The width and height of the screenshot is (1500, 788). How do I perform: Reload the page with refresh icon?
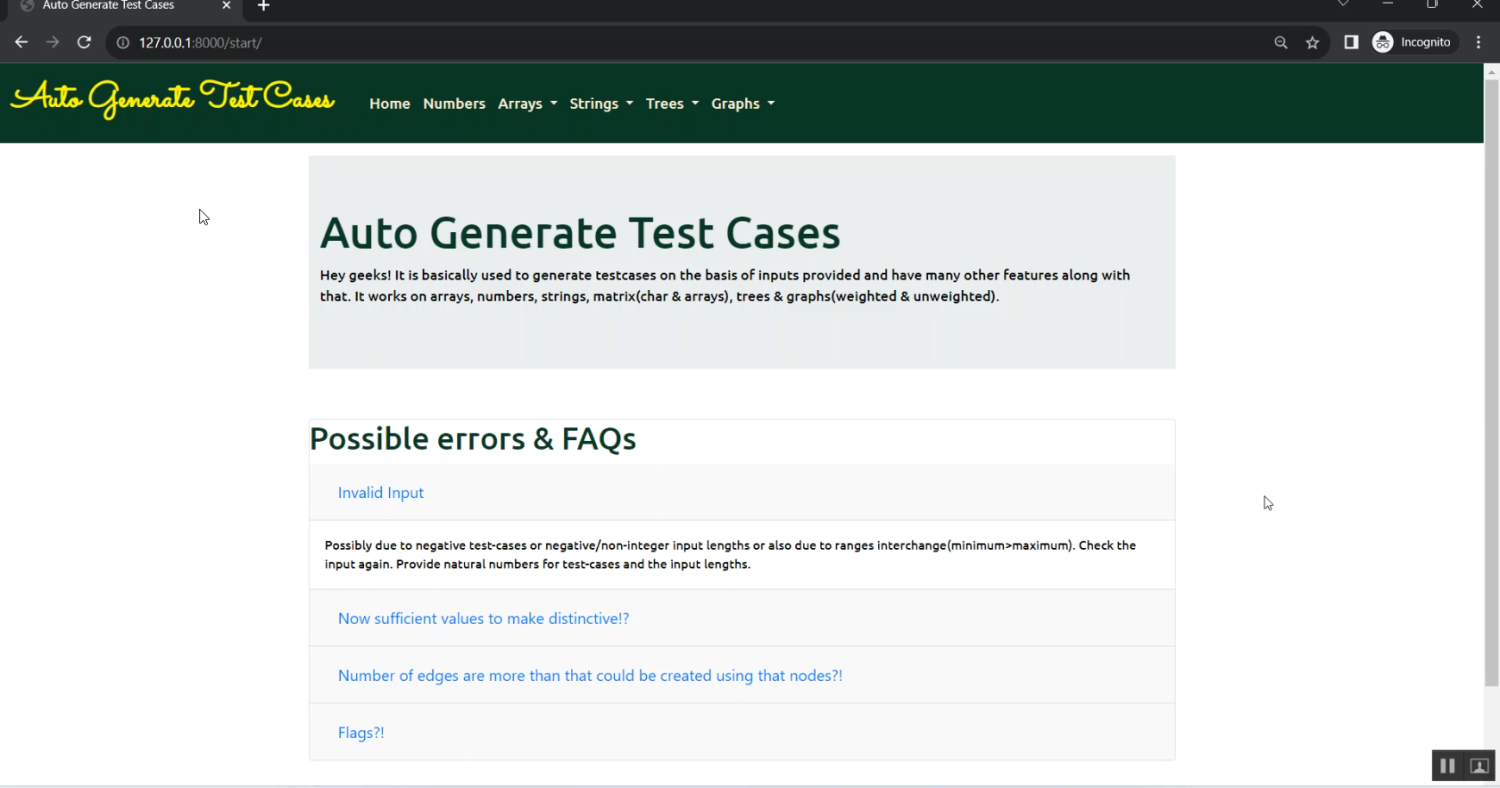pyautogui.click(x=84, y=42)
